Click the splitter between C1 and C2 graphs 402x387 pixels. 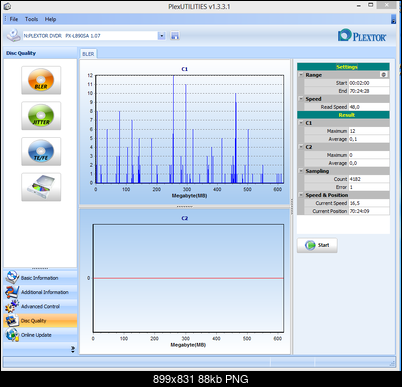point(184,207)
